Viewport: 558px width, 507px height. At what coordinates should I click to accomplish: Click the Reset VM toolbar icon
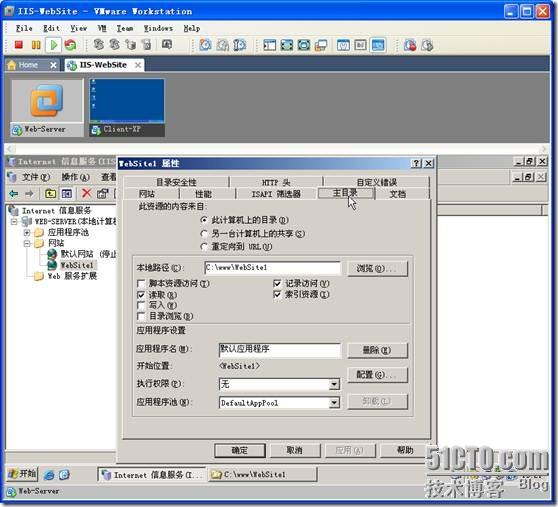tap(70, 45)
